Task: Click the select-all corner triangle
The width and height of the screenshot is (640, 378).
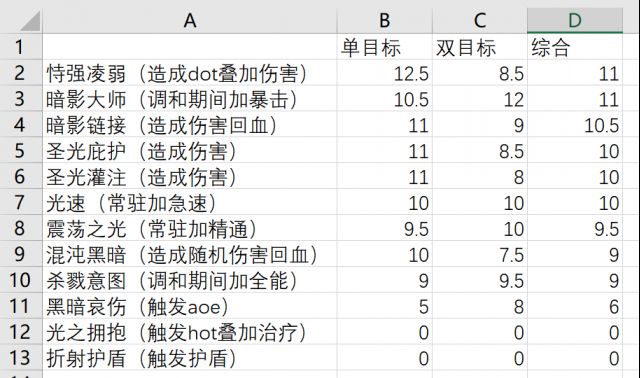Action: coord(30,21)
